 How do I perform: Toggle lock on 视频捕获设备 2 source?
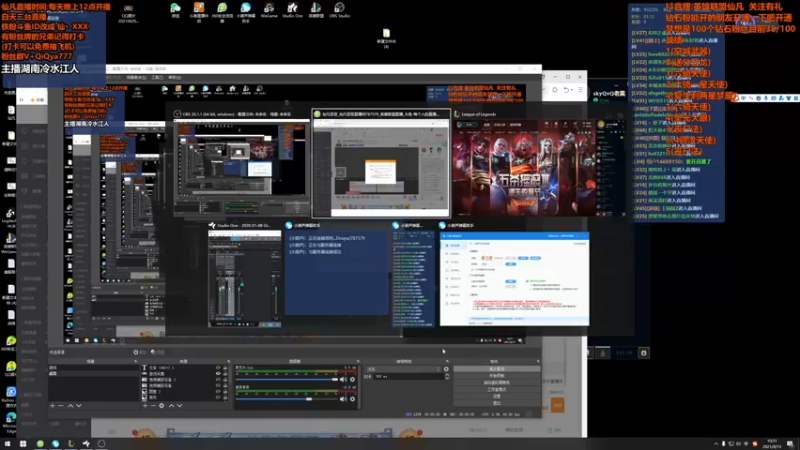click(225, 380)
